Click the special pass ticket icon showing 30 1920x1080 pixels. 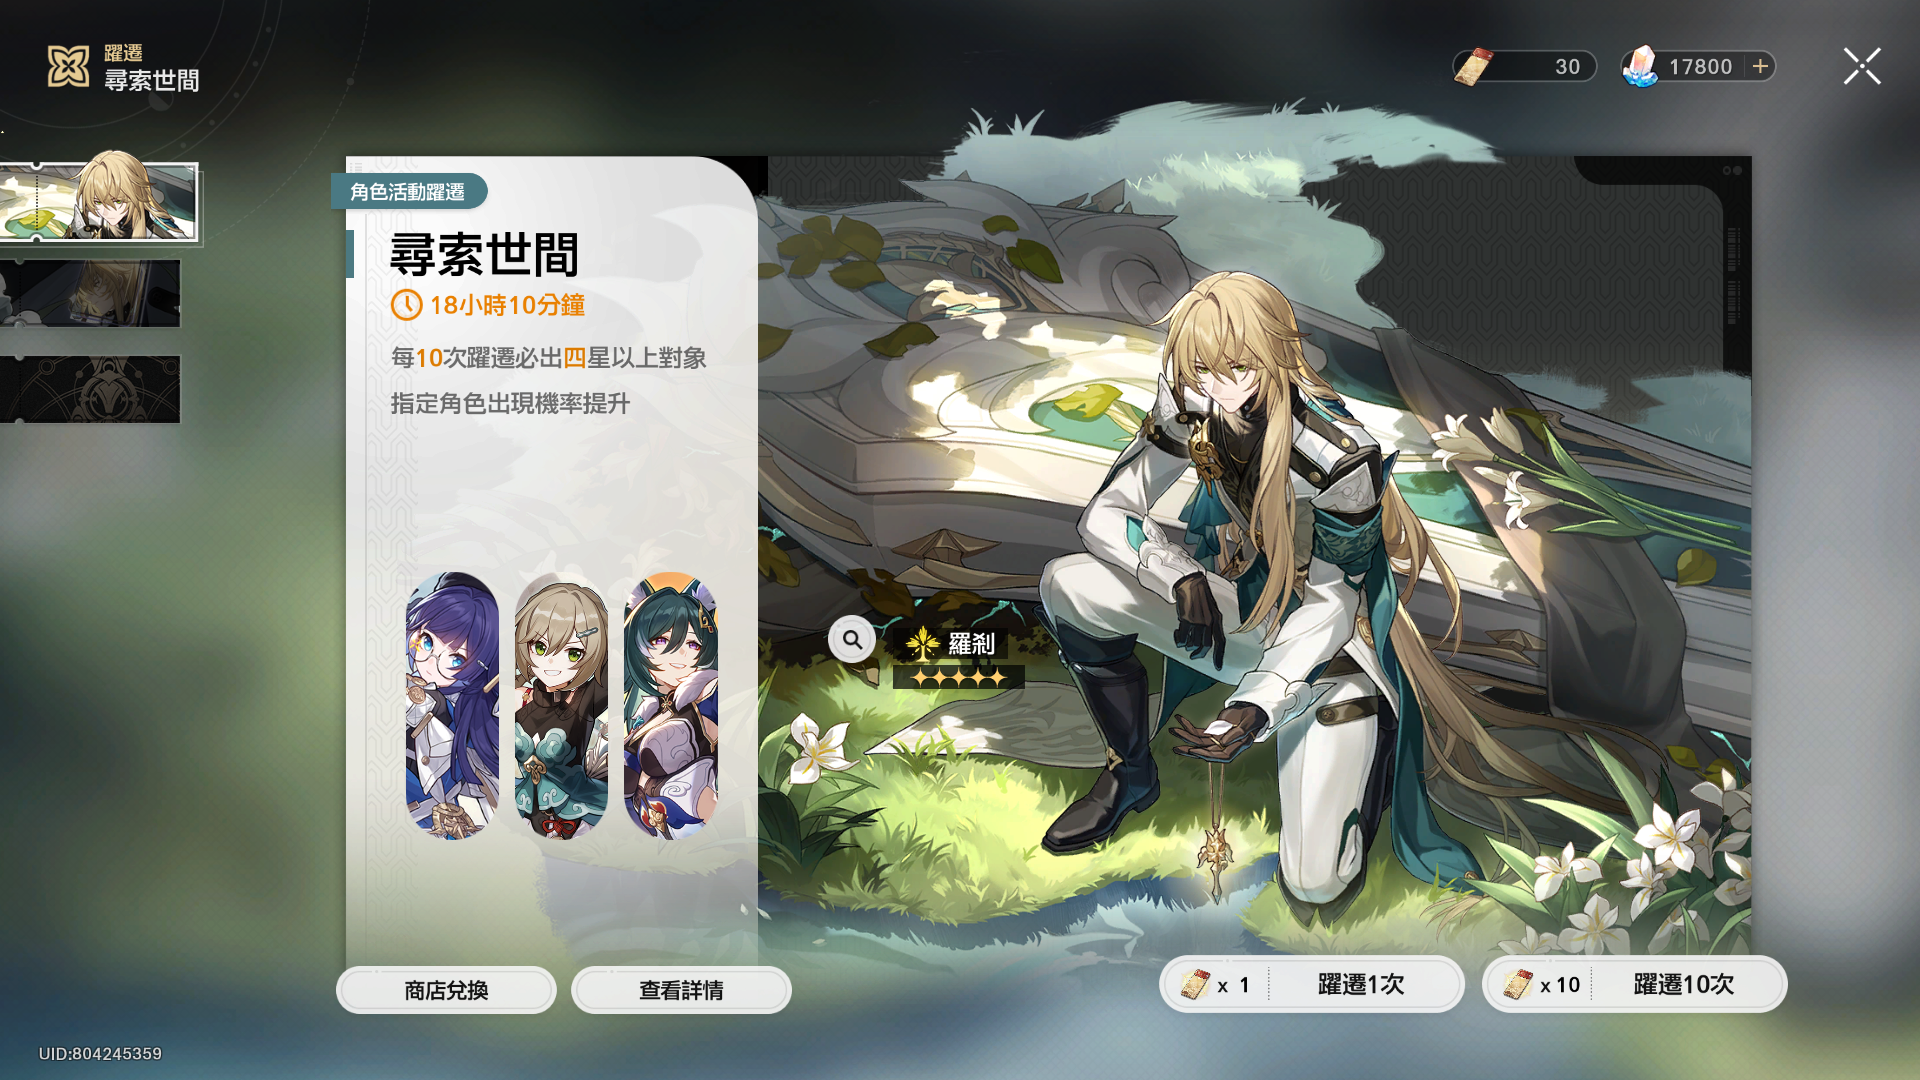[x=1473, y=66]
